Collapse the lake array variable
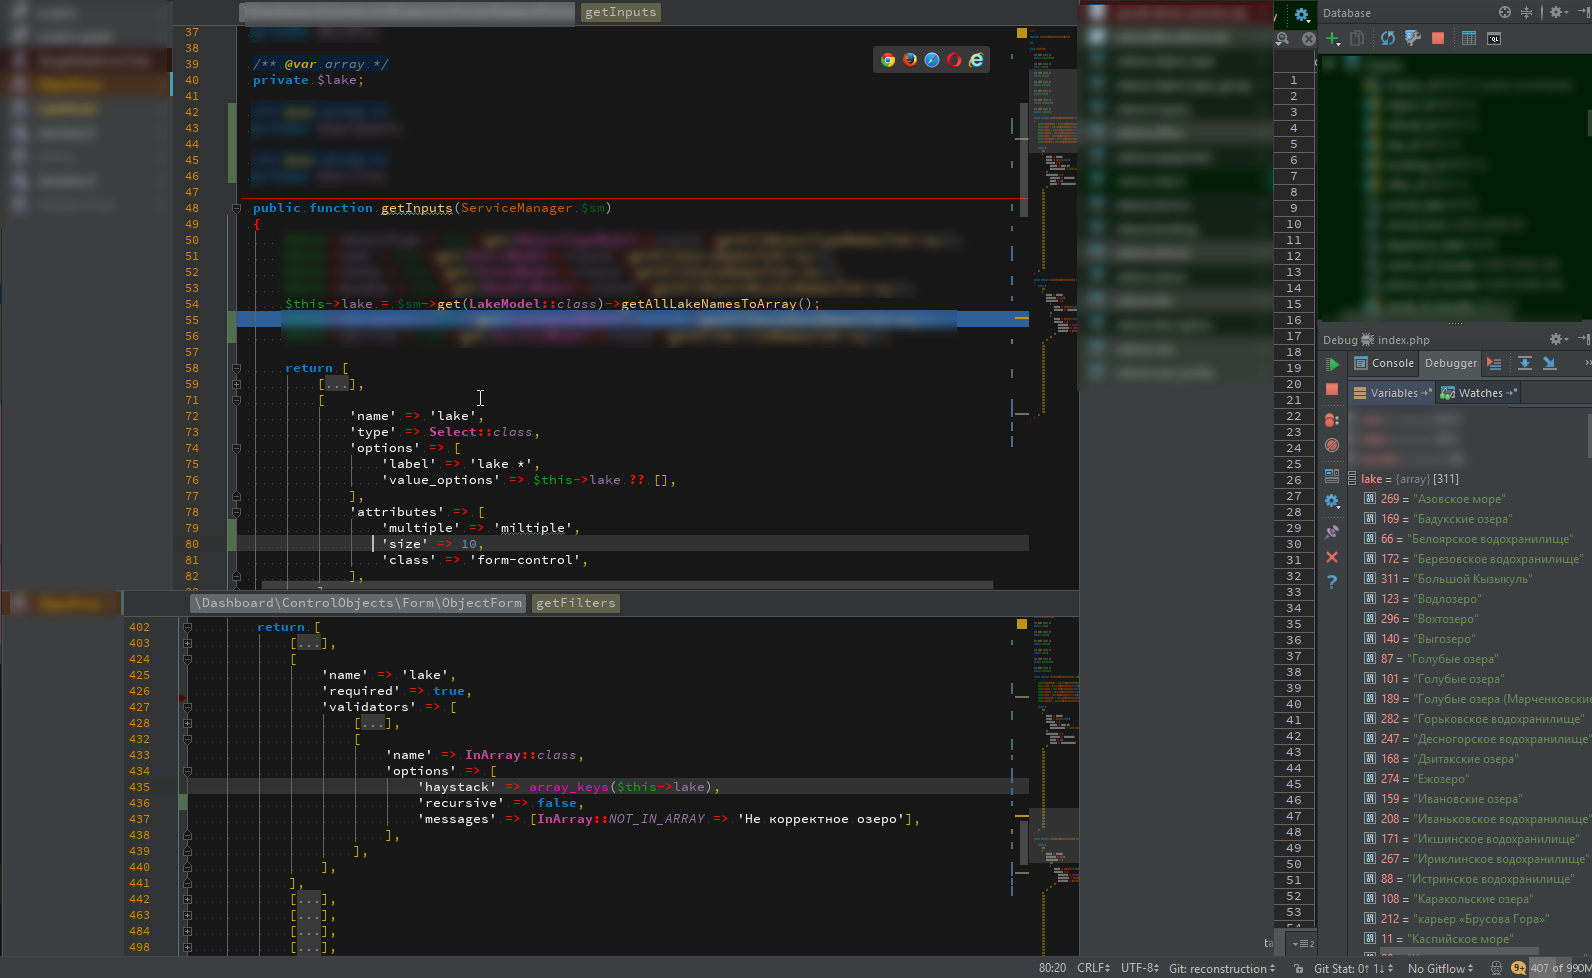The height and width of the screenshot is (978, 1592). (x=1352, y=479)
